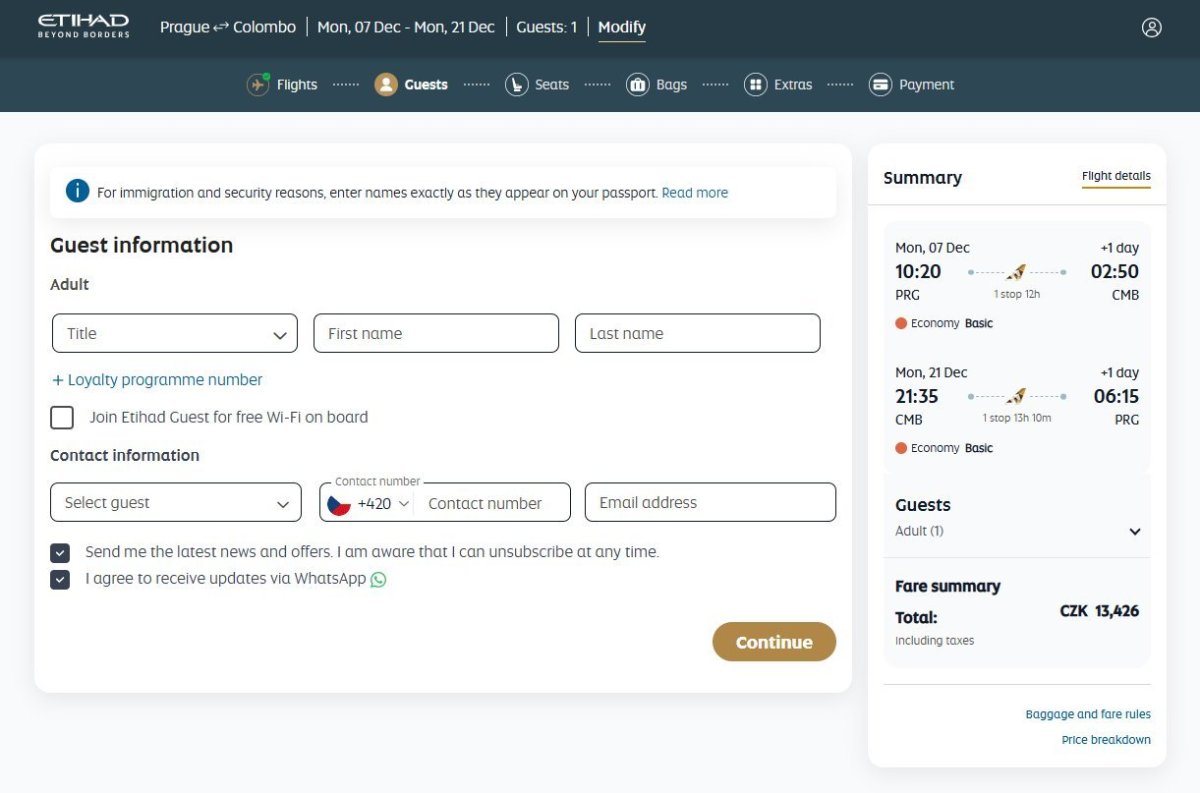This screenshot has height=793, width=1200.
Task: Click the 1 stop 12h label
Action: [1016, 295]
